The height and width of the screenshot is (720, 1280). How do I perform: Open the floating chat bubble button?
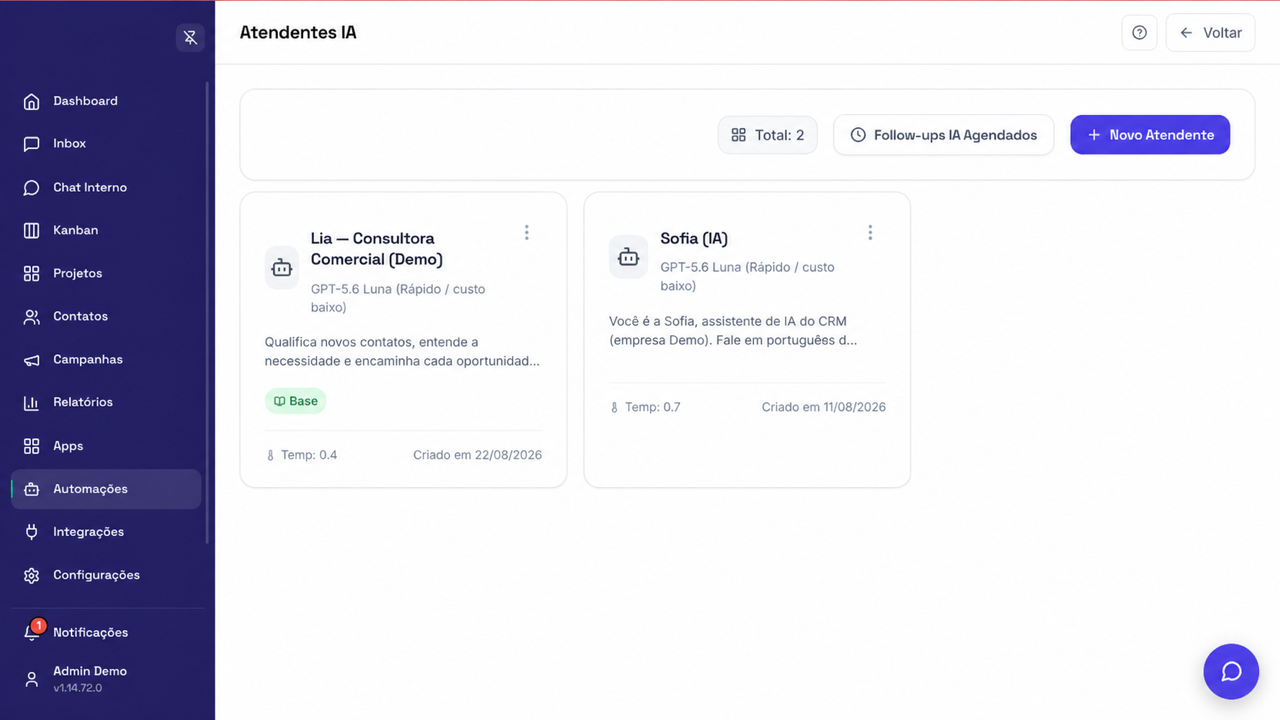click(x=1231, y=671)
